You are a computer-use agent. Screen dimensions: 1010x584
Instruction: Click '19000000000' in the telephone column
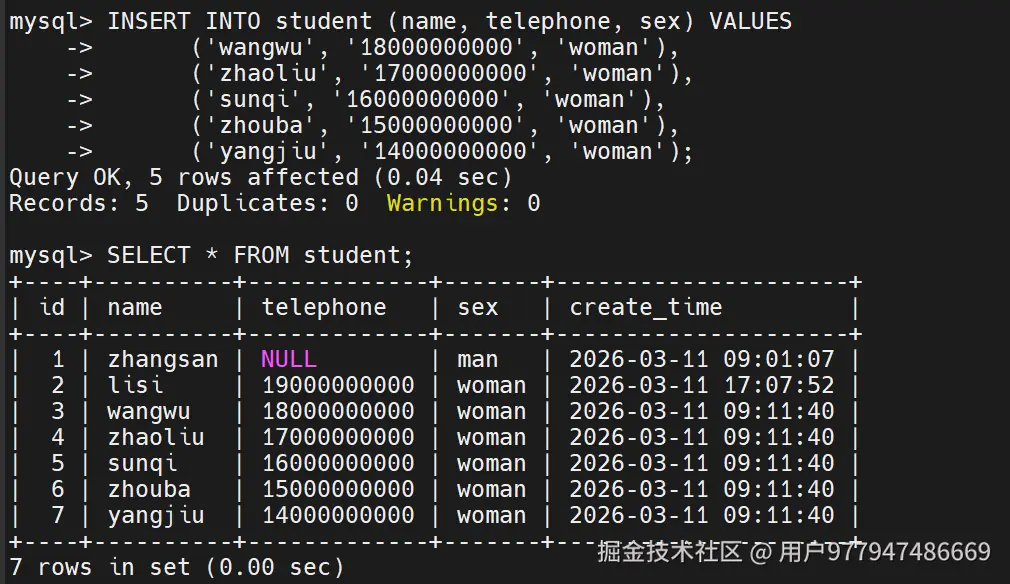[x=338, y=386]
